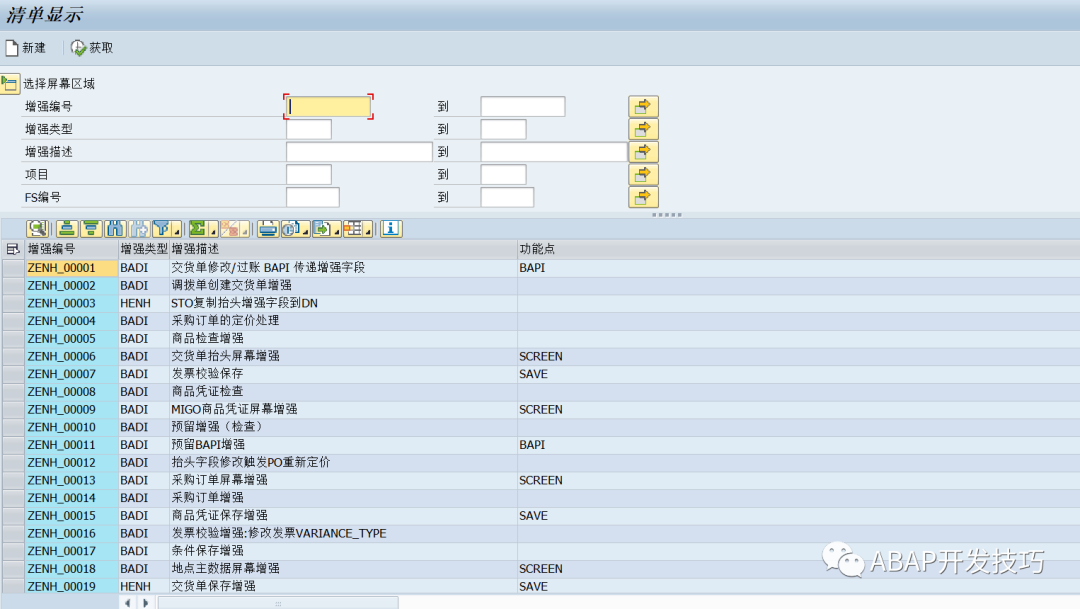The height and width of the screenshot is (609, 1080).
Task: Click the FS编号 to input field
Action: [507, 197]
